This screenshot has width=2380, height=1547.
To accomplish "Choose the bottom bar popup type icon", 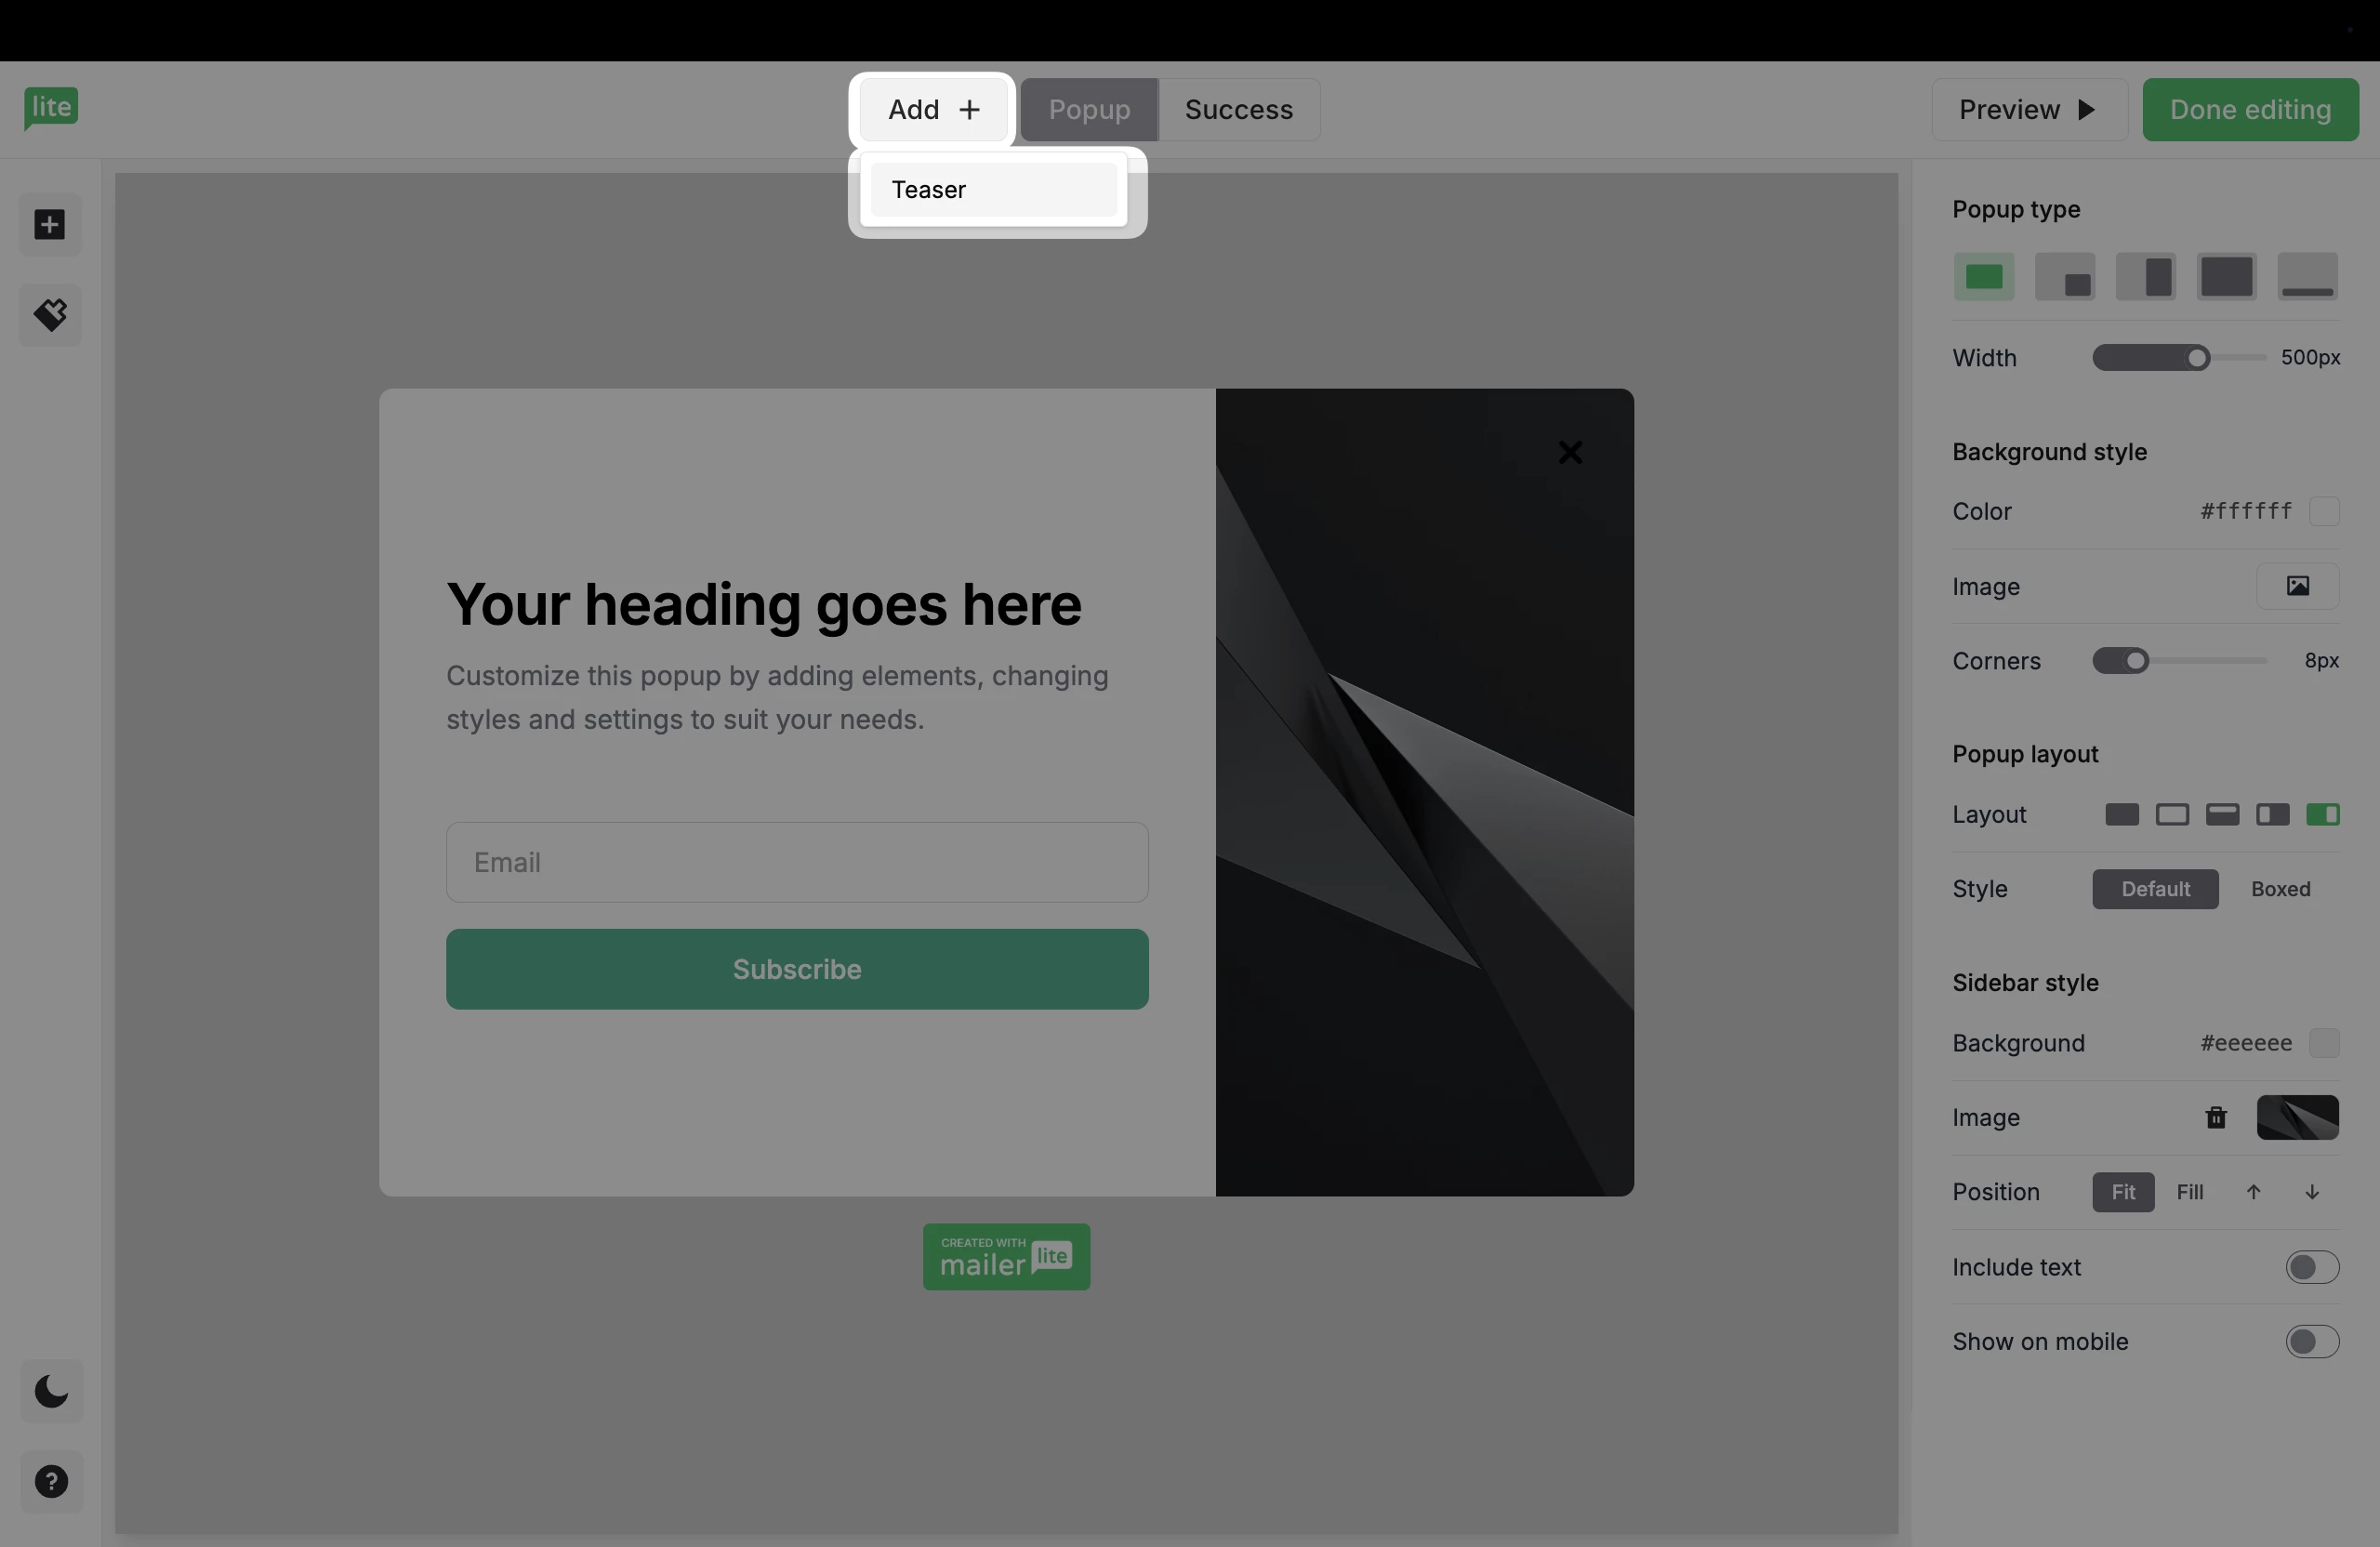I will pyautogui.click(x=2307, y=277).
